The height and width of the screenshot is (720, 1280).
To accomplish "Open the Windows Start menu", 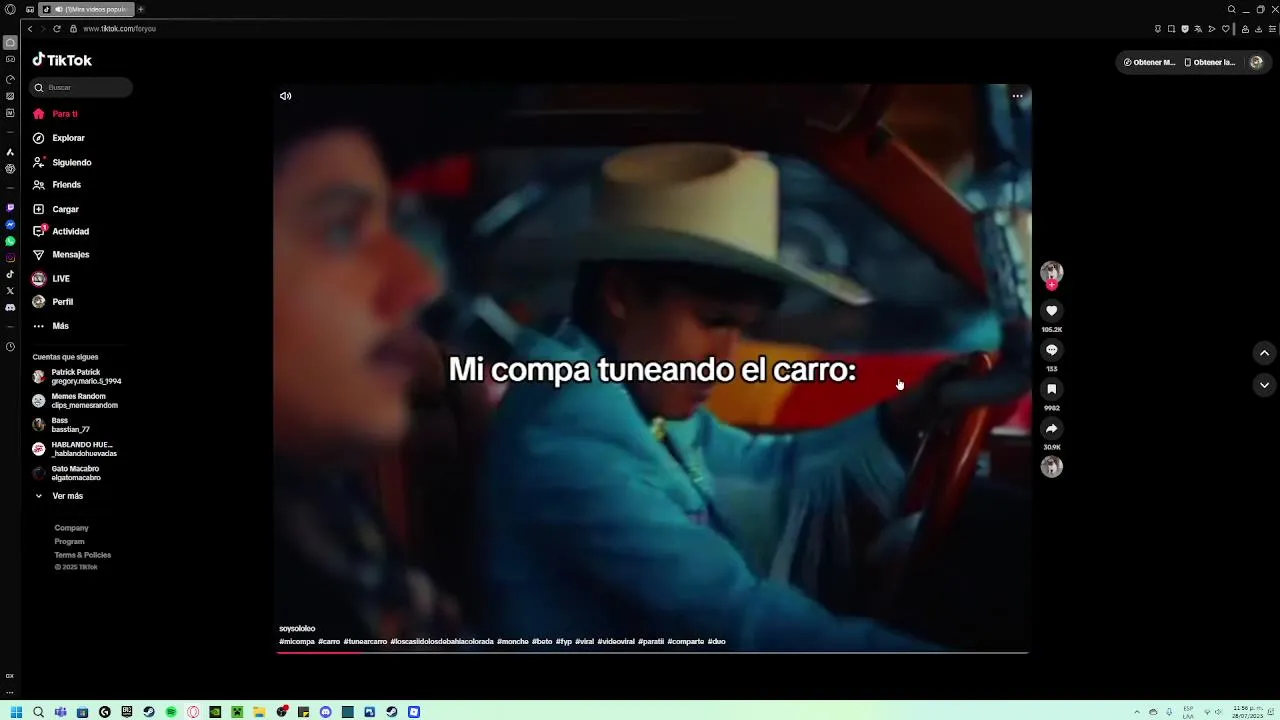I will pos(16,712).
